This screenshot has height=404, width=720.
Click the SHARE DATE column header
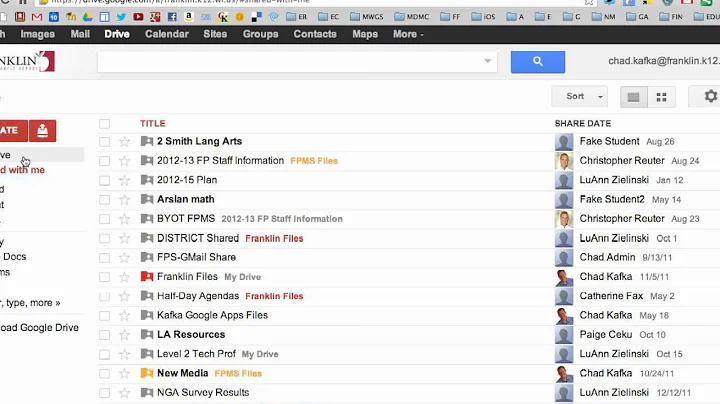tap(583, 123)
